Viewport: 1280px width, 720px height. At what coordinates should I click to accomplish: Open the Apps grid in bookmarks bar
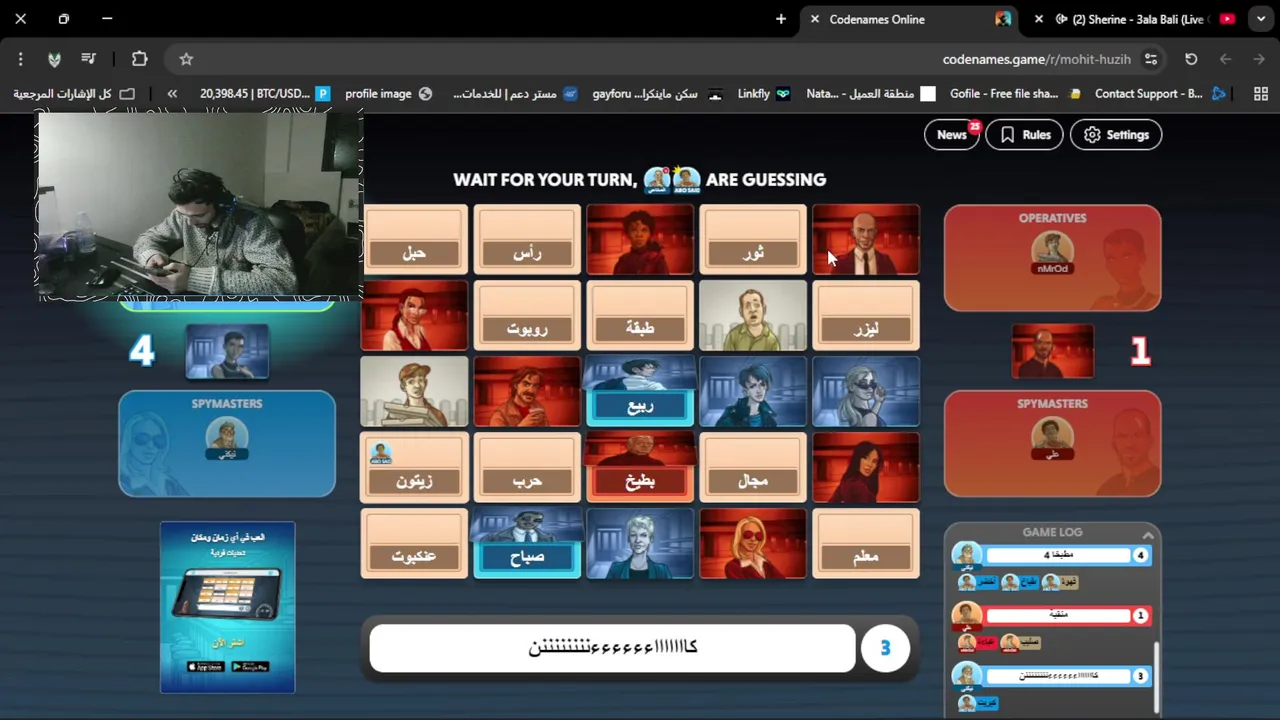pyautogui.click(x=1260, y=94)
